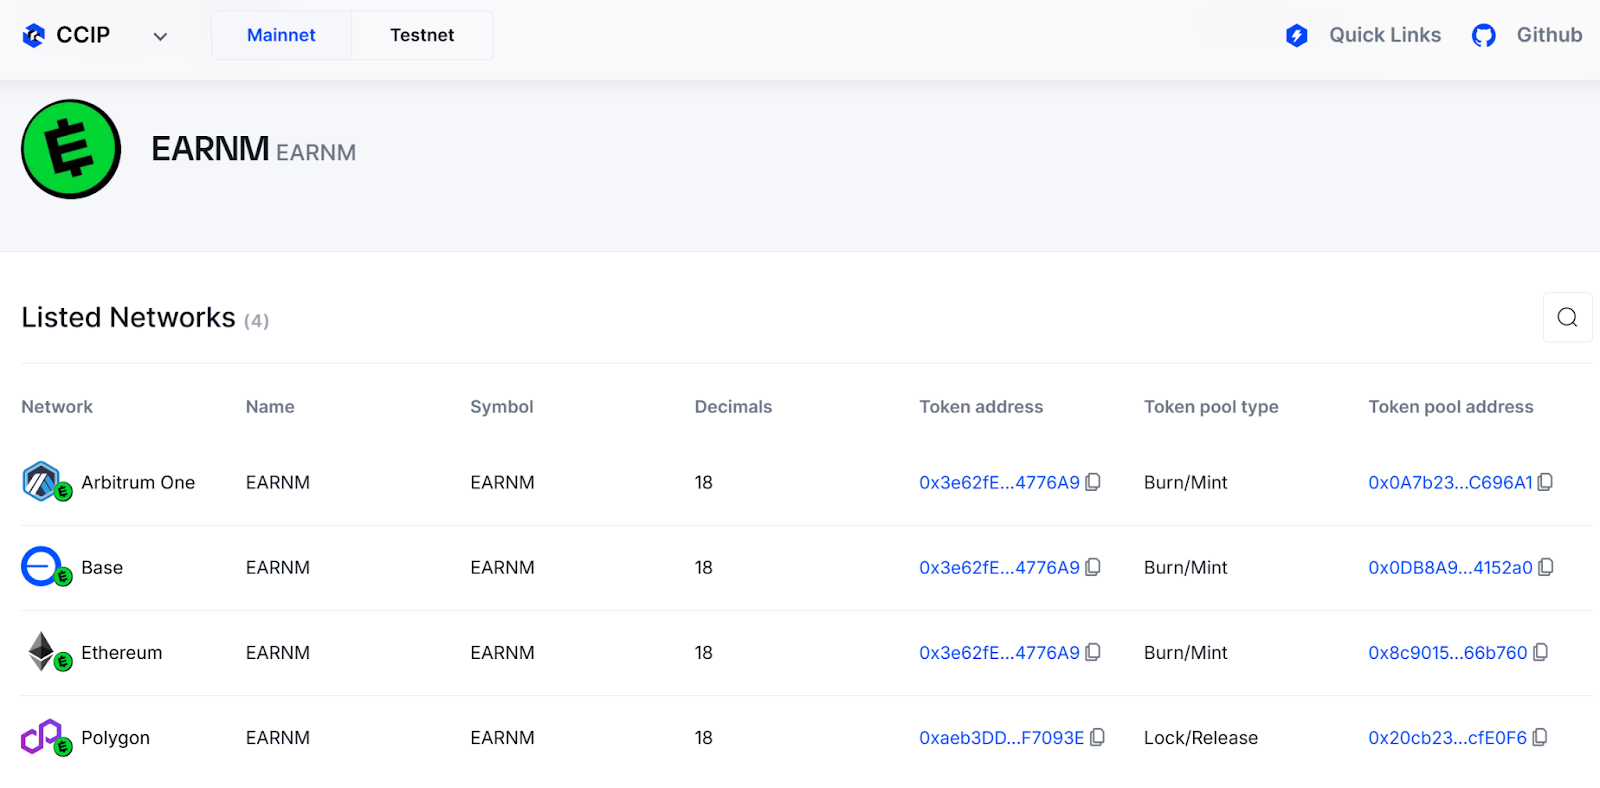This screenshot has width=1600, height=788.
Task: Open Base row token address link
Action: [999, 567]
